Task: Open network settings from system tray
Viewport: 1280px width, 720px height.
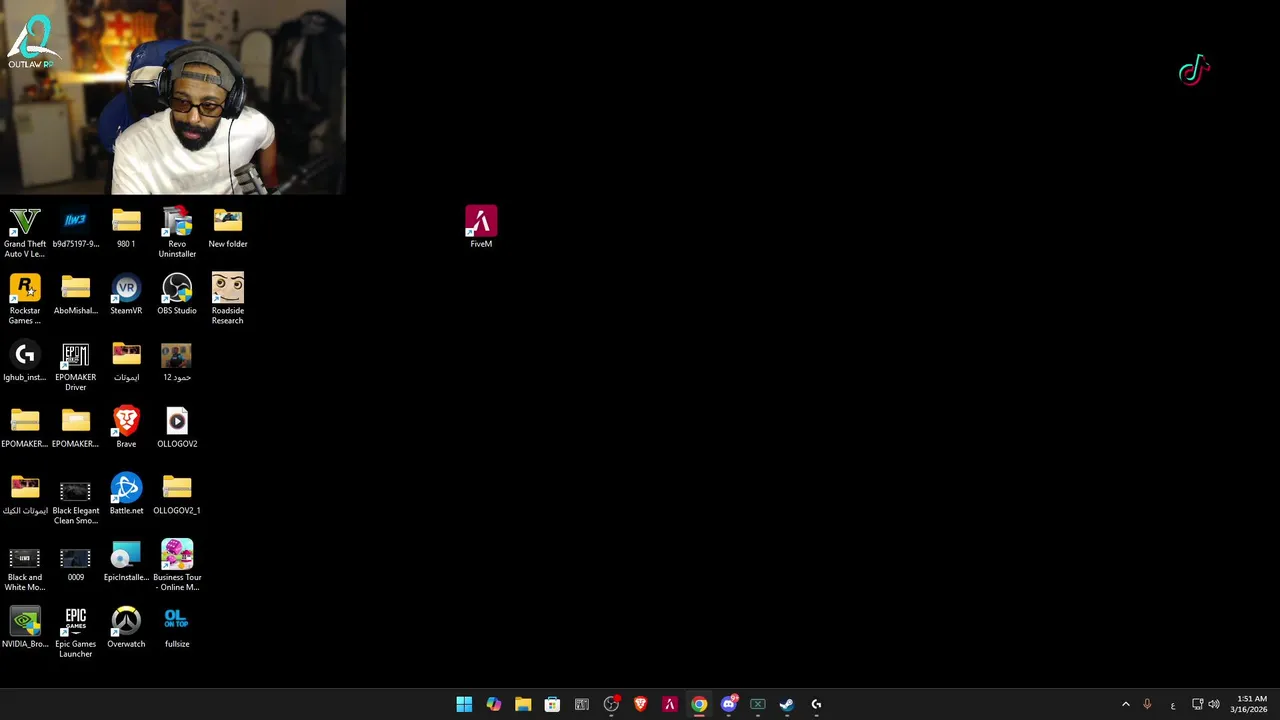Action: [1198, 704]
